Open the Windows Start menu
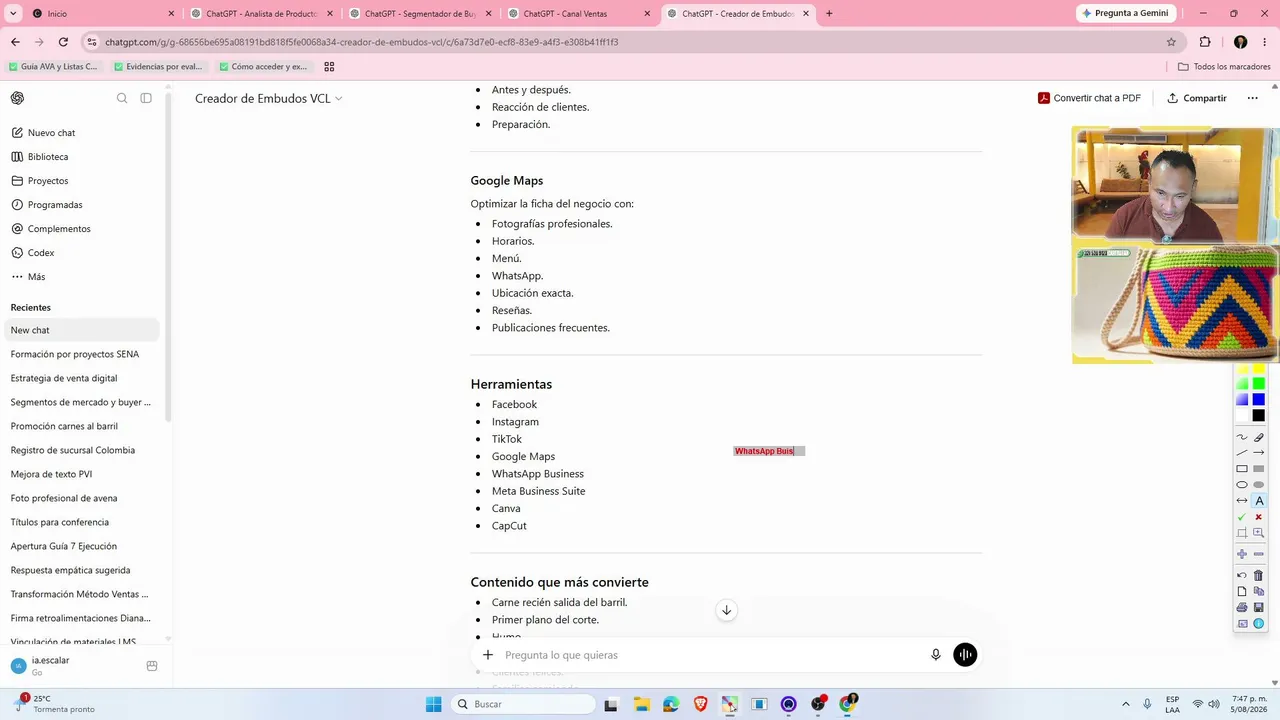Image resolution: width=1280 pixels, height=720 pixels. point(433,704)
